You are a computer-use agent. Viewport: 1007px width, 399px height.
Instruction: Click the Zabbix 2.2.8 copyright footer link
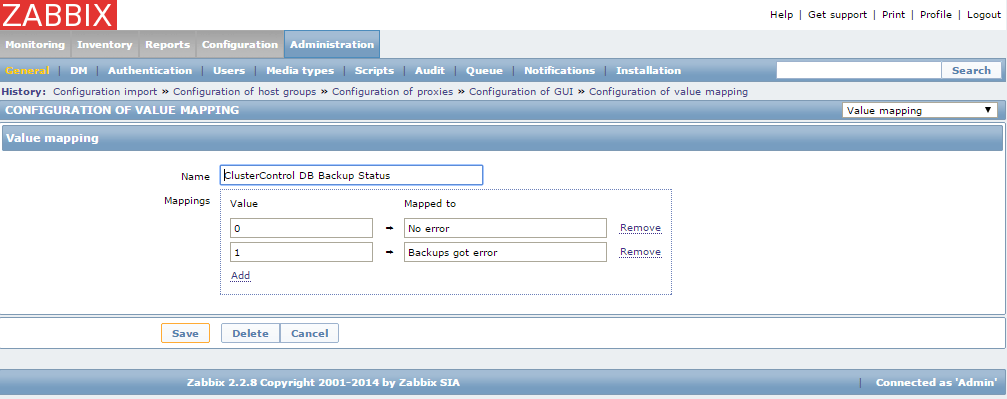(323, 383)
